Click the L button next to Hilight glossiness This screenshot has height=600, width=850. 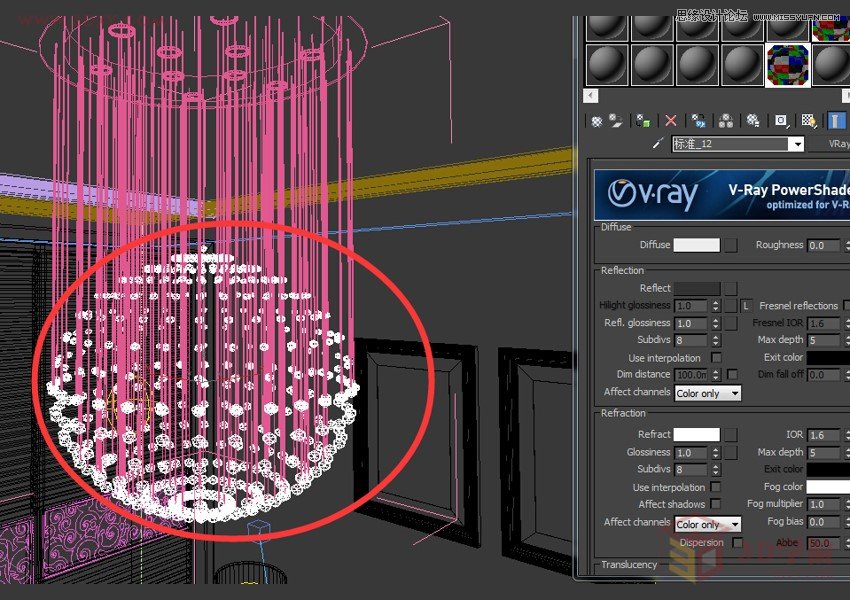744,305
